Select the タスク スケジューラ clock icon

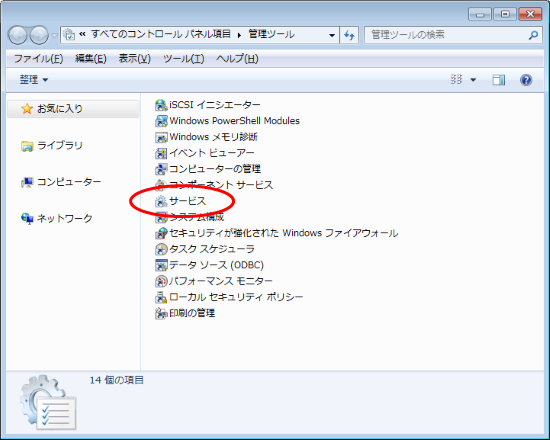tap(161, 249)
